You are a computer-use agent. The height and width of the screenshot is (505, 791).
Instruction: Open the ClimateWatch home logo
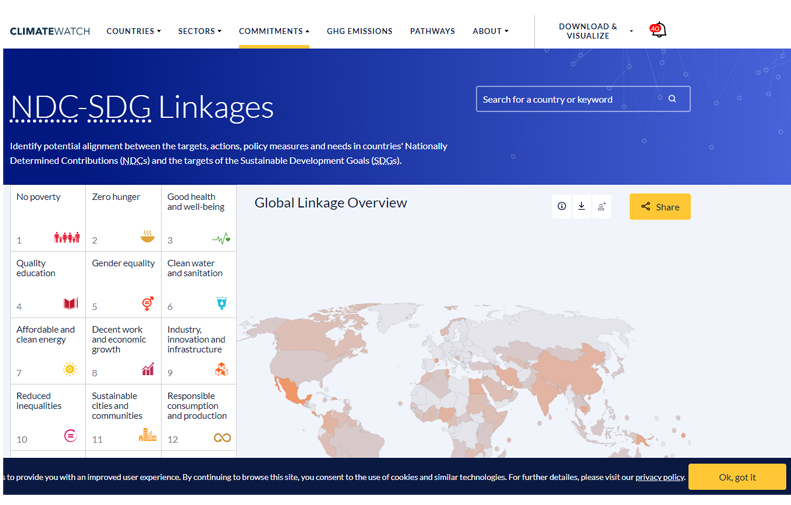[50, 31]
